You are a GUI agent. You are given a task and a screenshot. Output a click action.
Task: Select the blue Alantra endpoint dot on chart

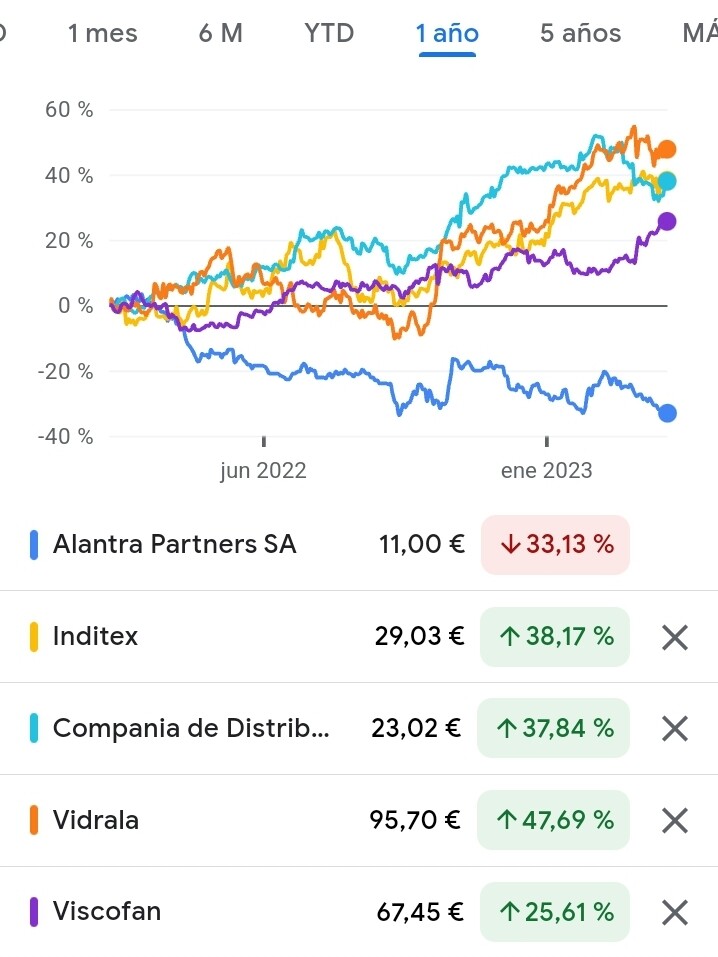point(667,413)
